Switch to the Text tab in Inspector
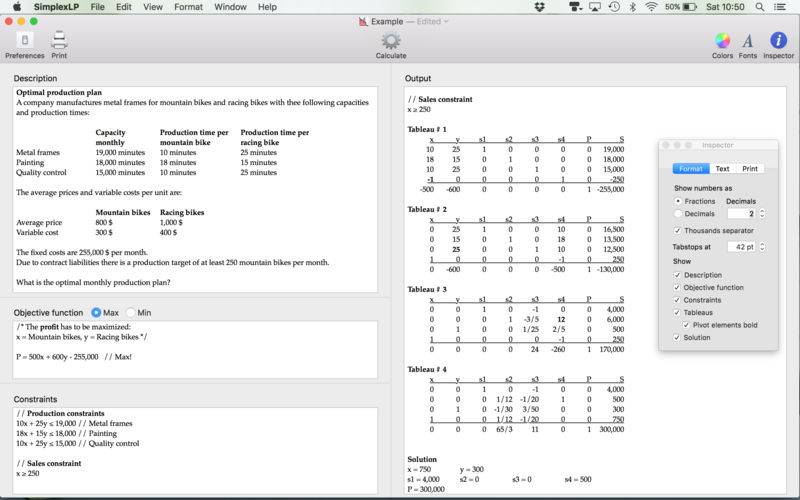The image size is (800, 500). 722,168
